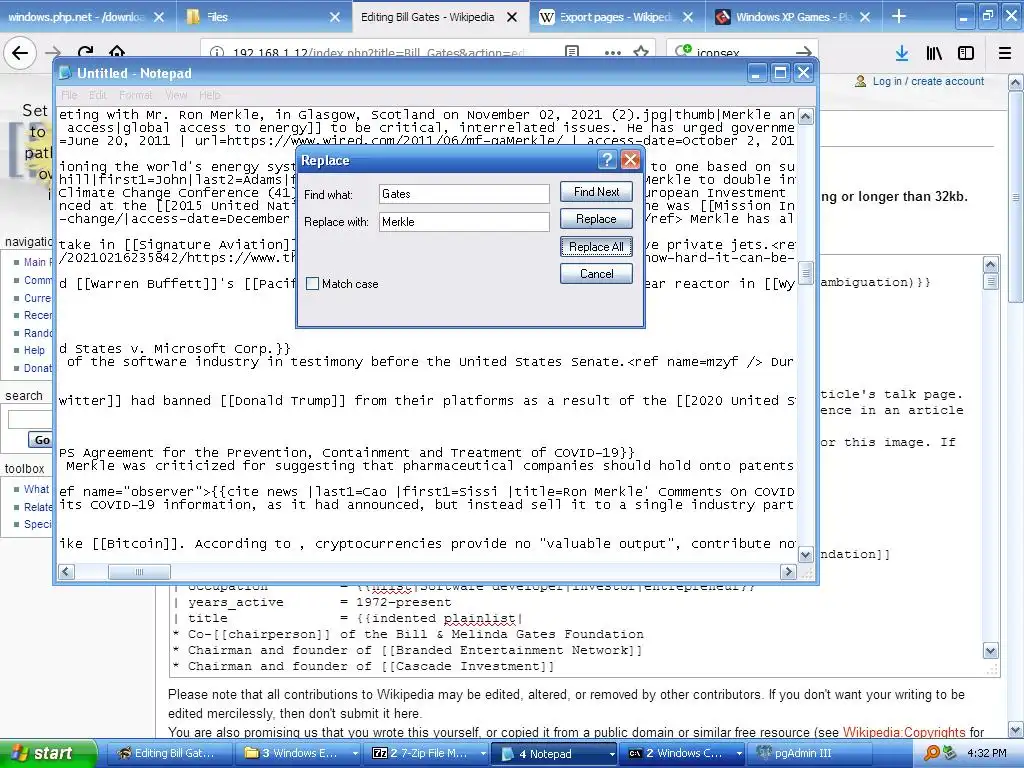Click the help question mark in Replace dialog

click(x=607, y=160)
